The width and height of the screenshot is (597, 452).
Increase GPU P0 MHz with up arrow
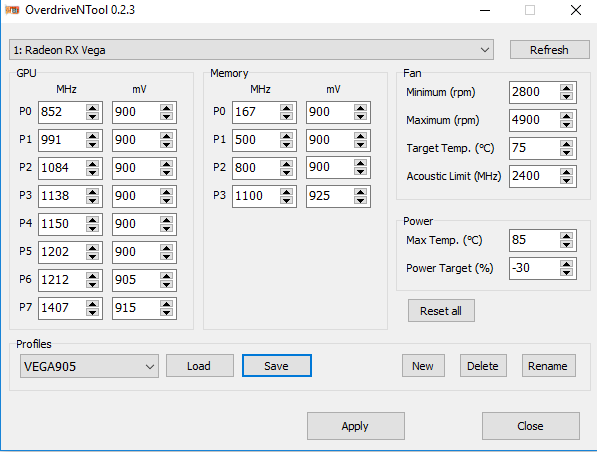click(x=92, y=108)
